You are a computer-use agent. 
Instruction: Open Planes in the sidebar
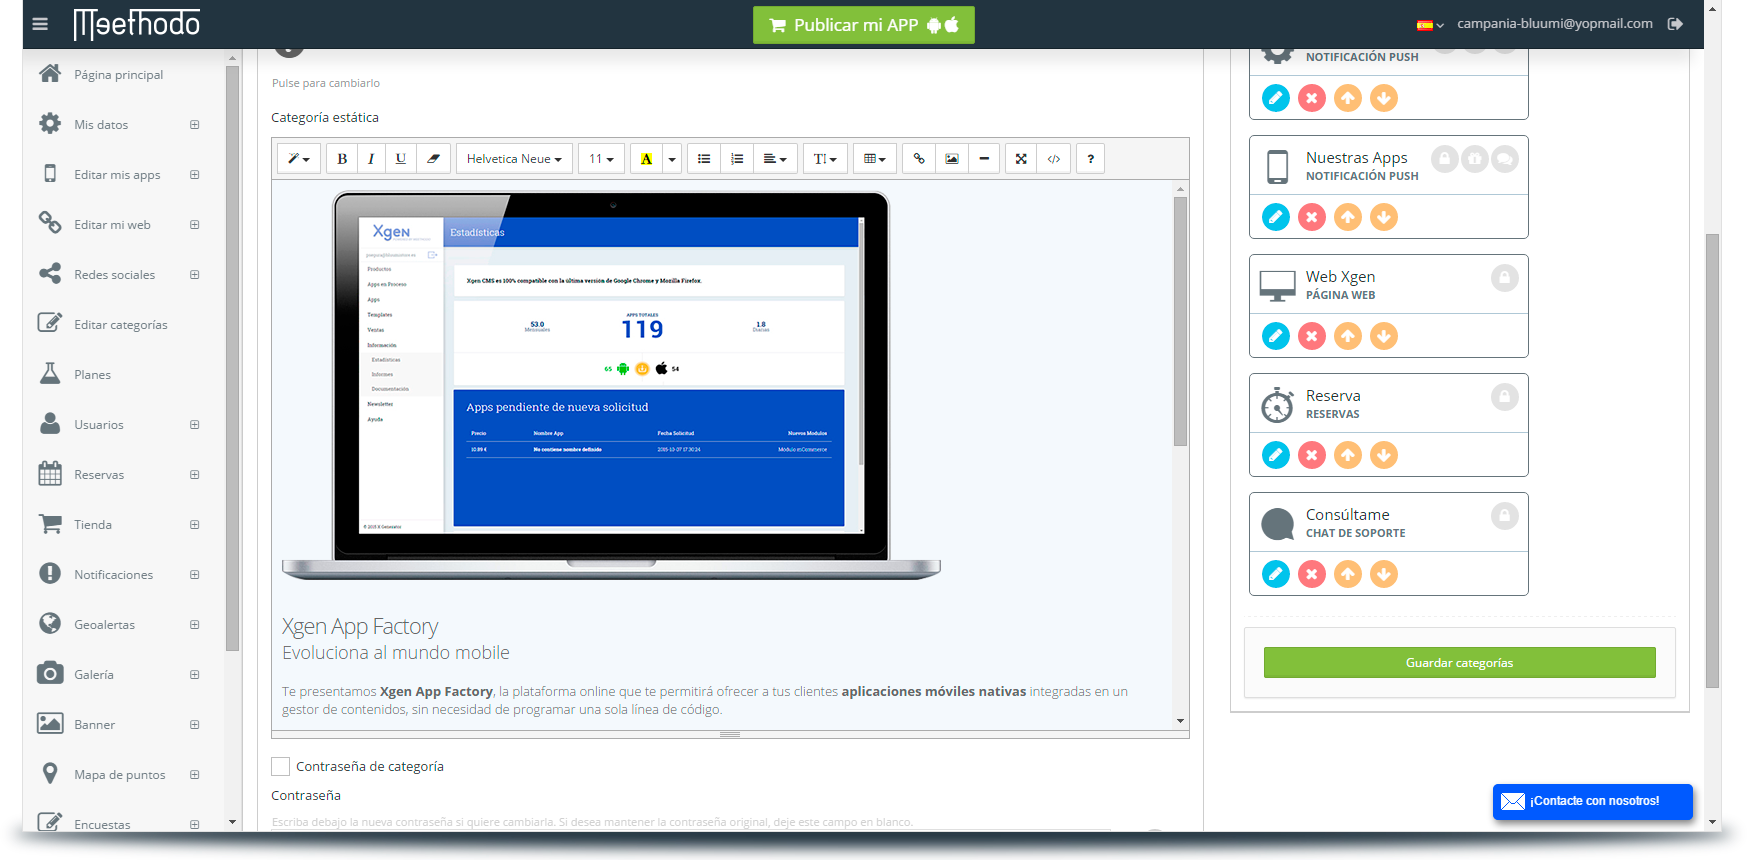(x=92, y=375)
